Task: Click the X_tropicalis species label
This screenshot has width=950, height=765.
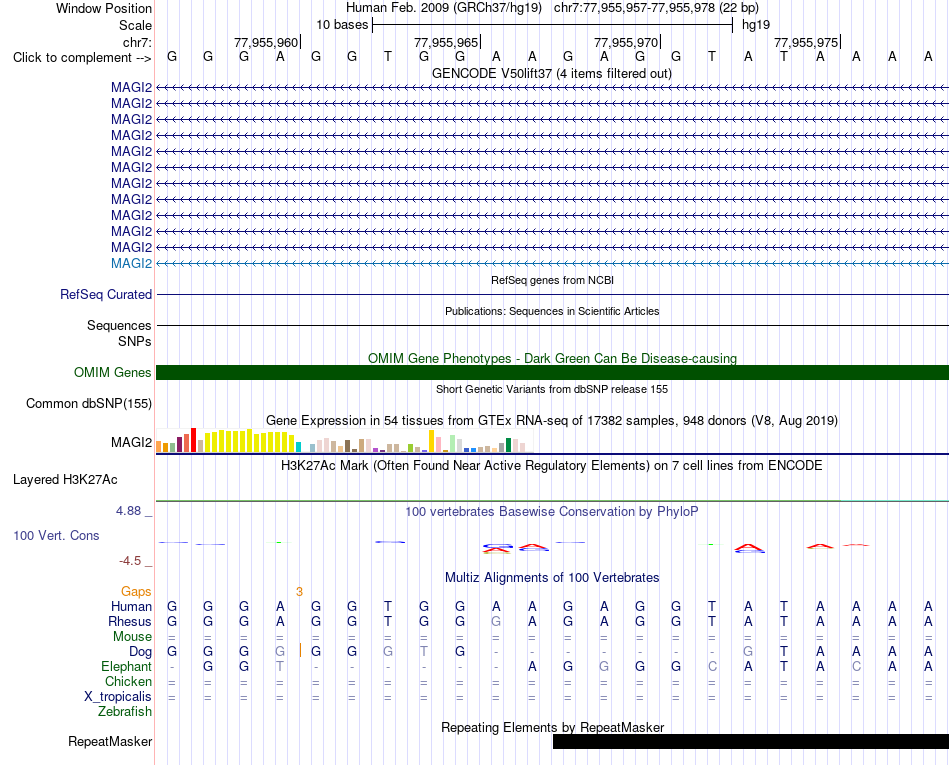Action: (x=118, y=697)
